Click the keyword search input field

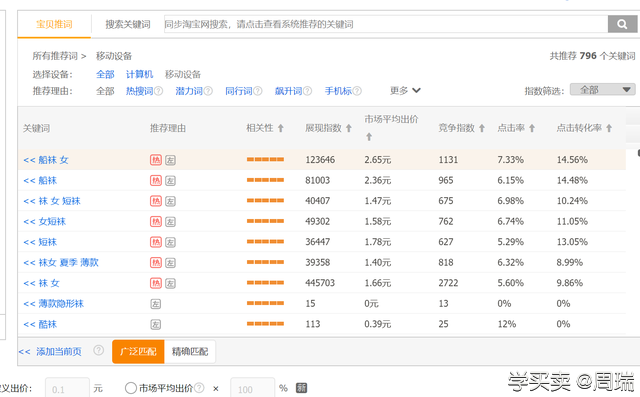click(x=386, y=24)
